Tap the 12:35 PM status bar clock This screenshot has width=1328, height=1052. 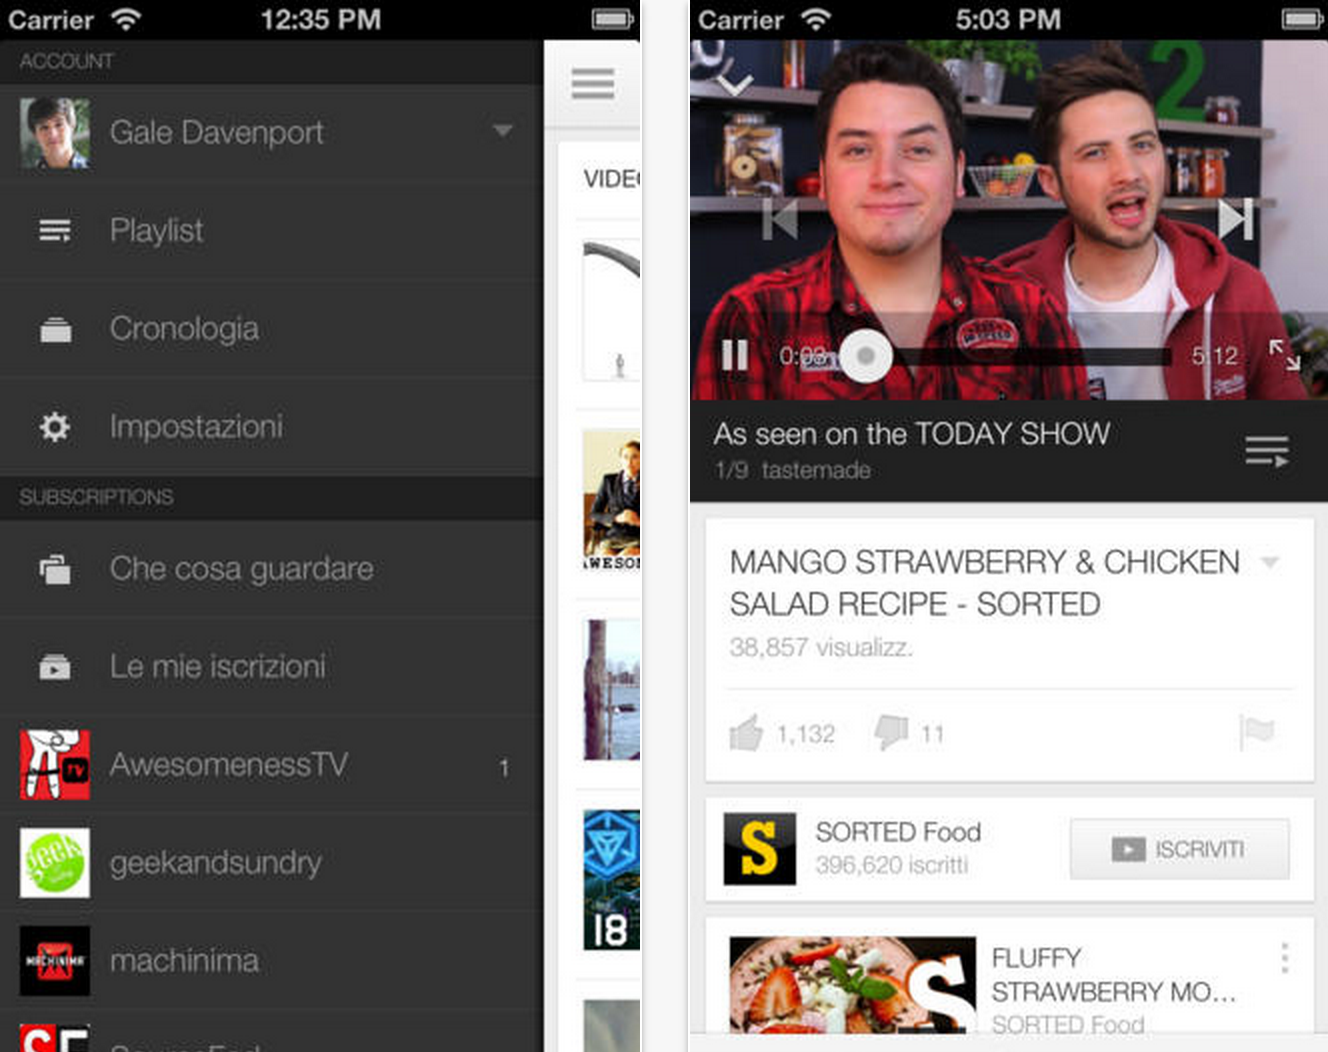coord(320,19)
